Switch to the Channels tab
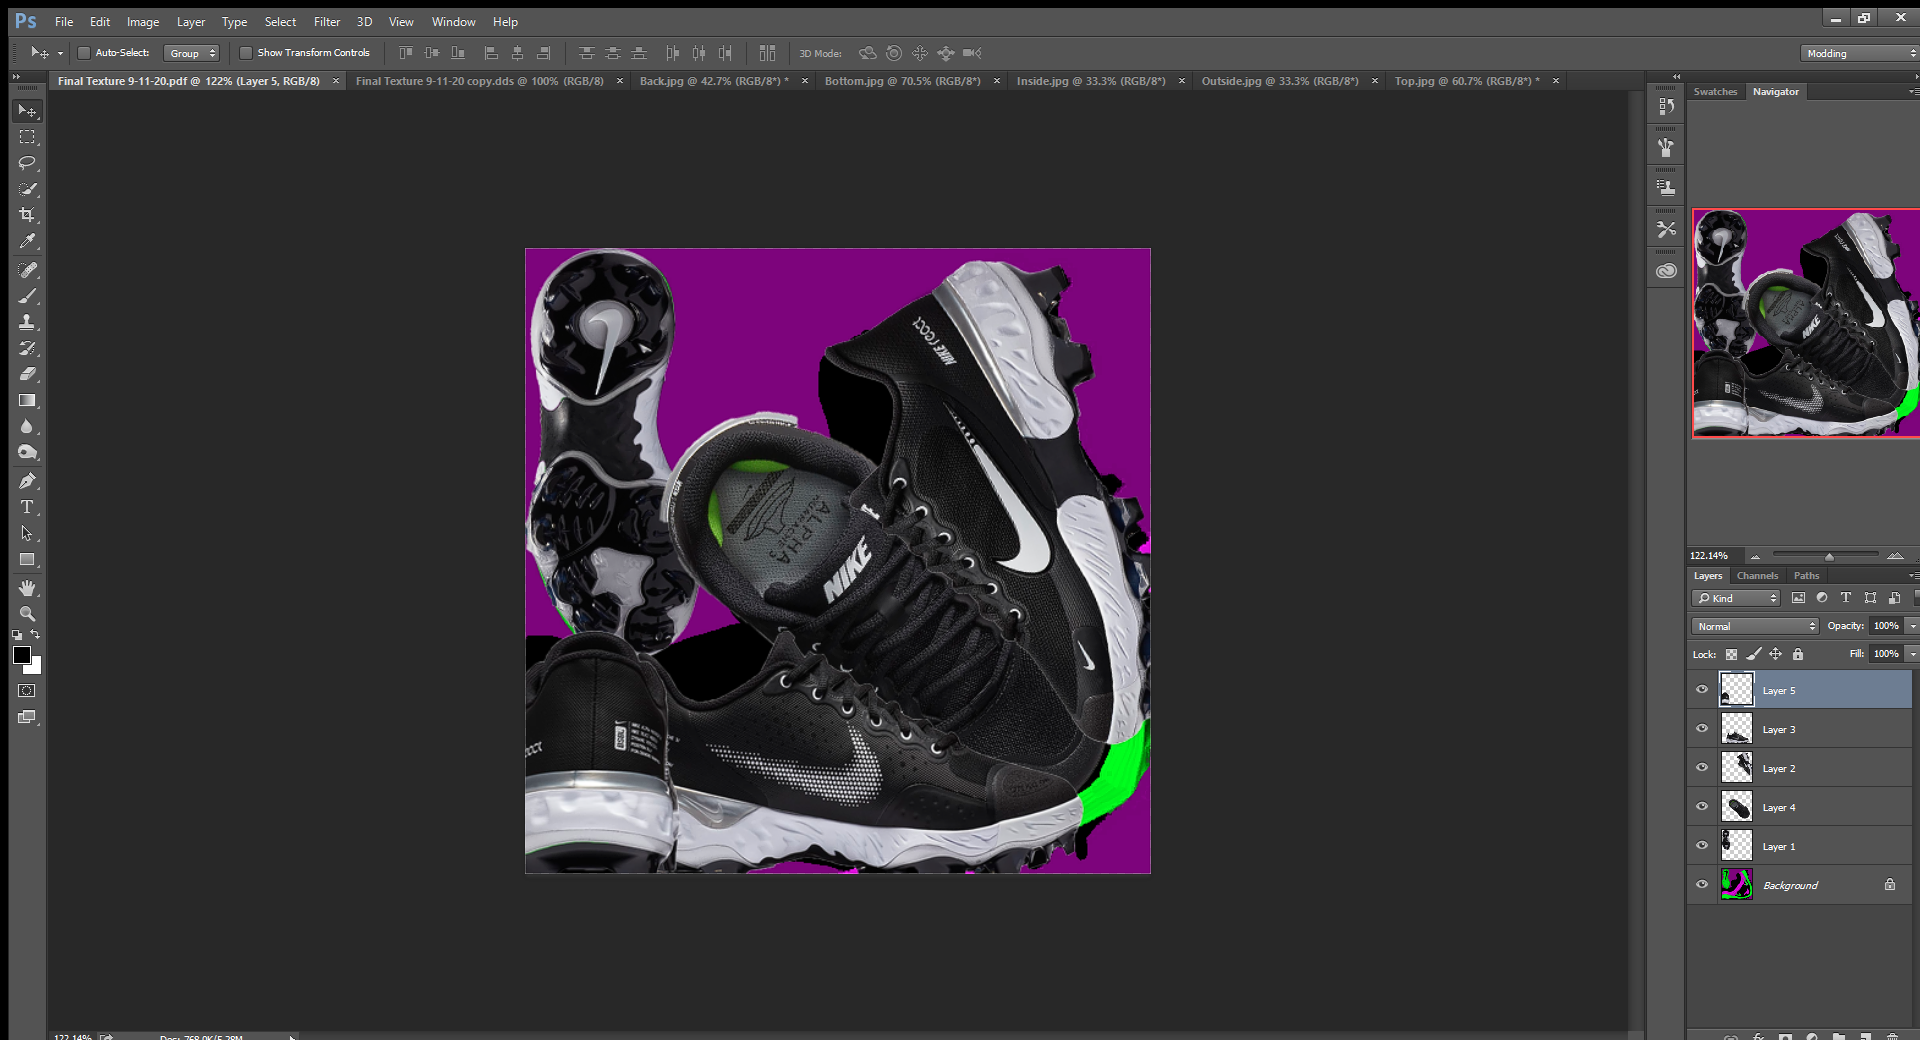 pos(1757,576)
